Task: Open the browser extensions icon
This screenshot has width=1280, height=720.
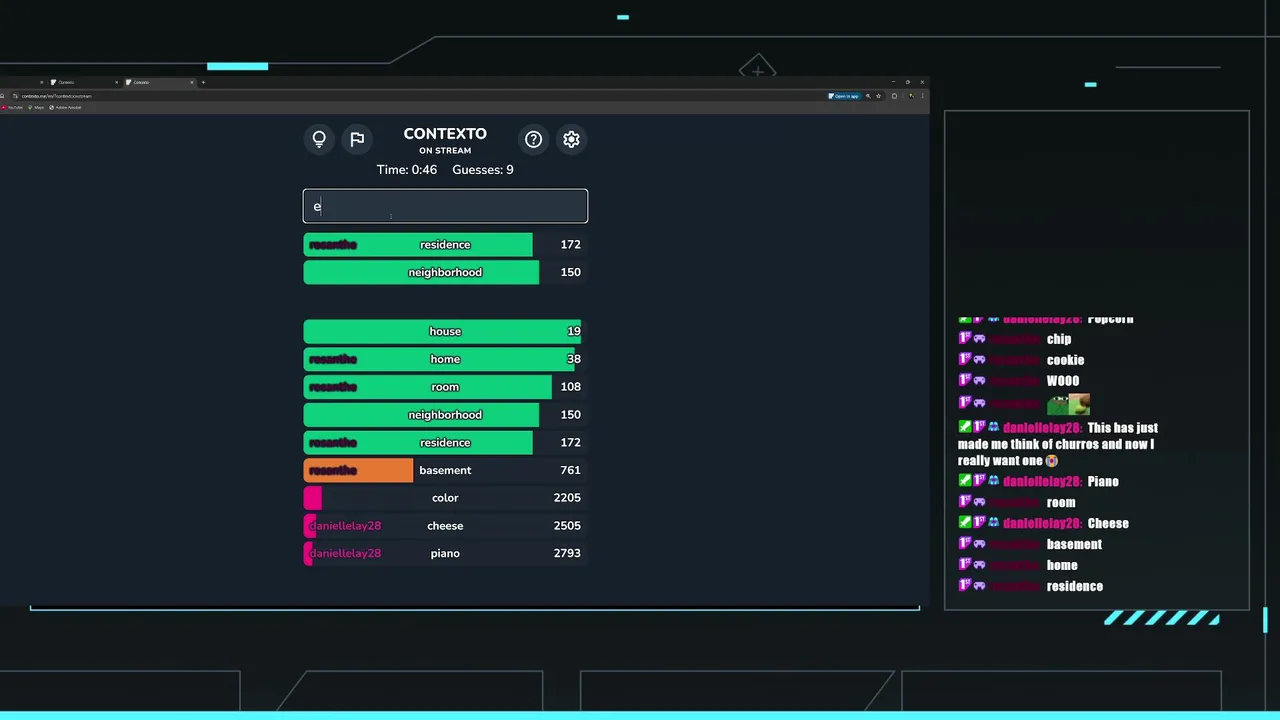Action: click(894, 96)
